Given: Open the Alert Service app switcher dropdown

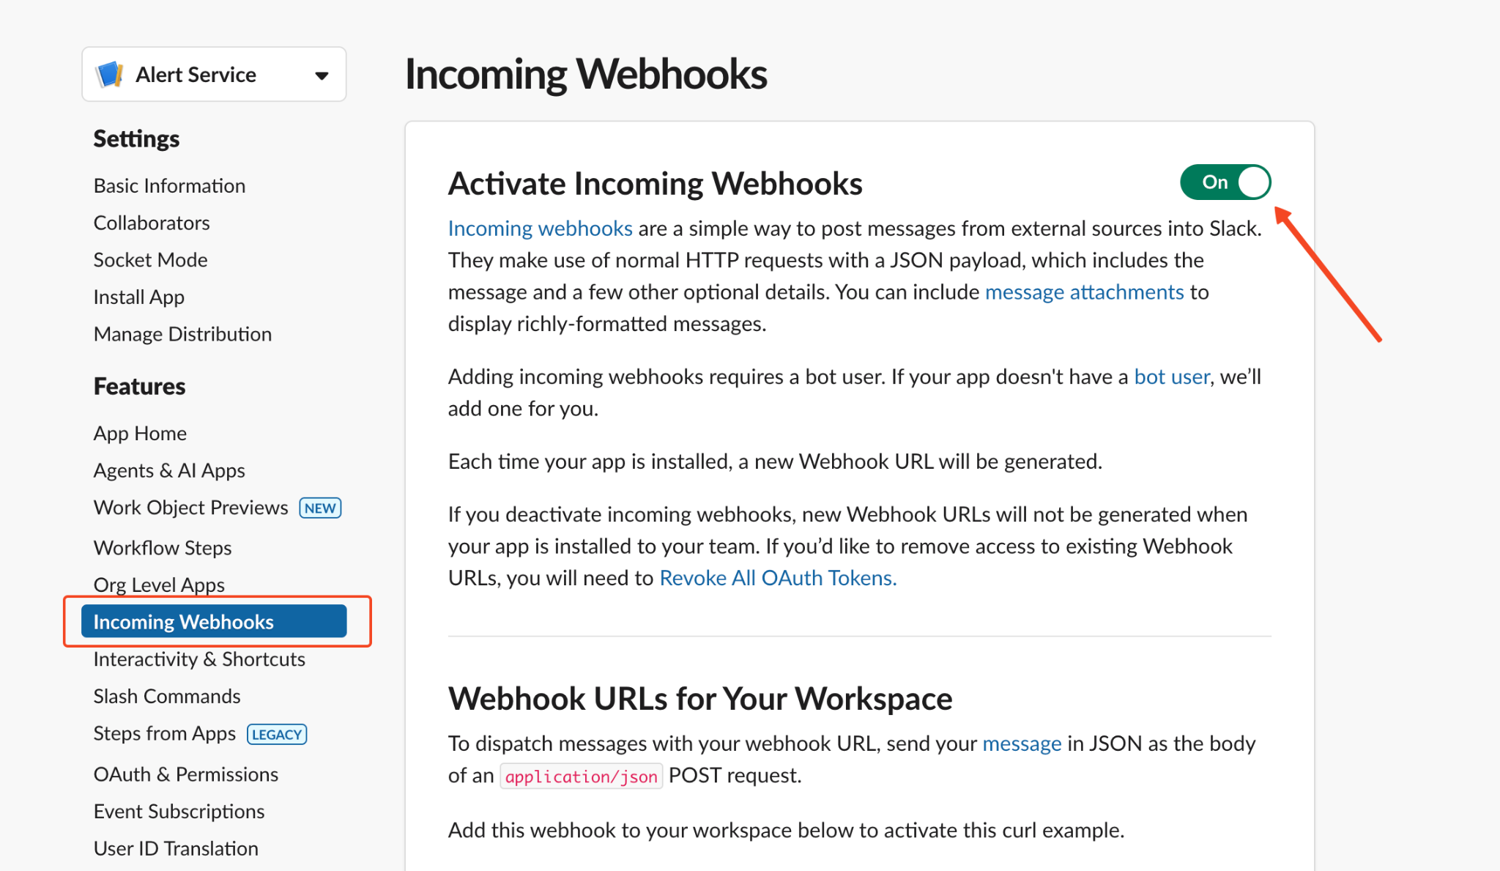Looking at the screenshot, I should 214,74.
